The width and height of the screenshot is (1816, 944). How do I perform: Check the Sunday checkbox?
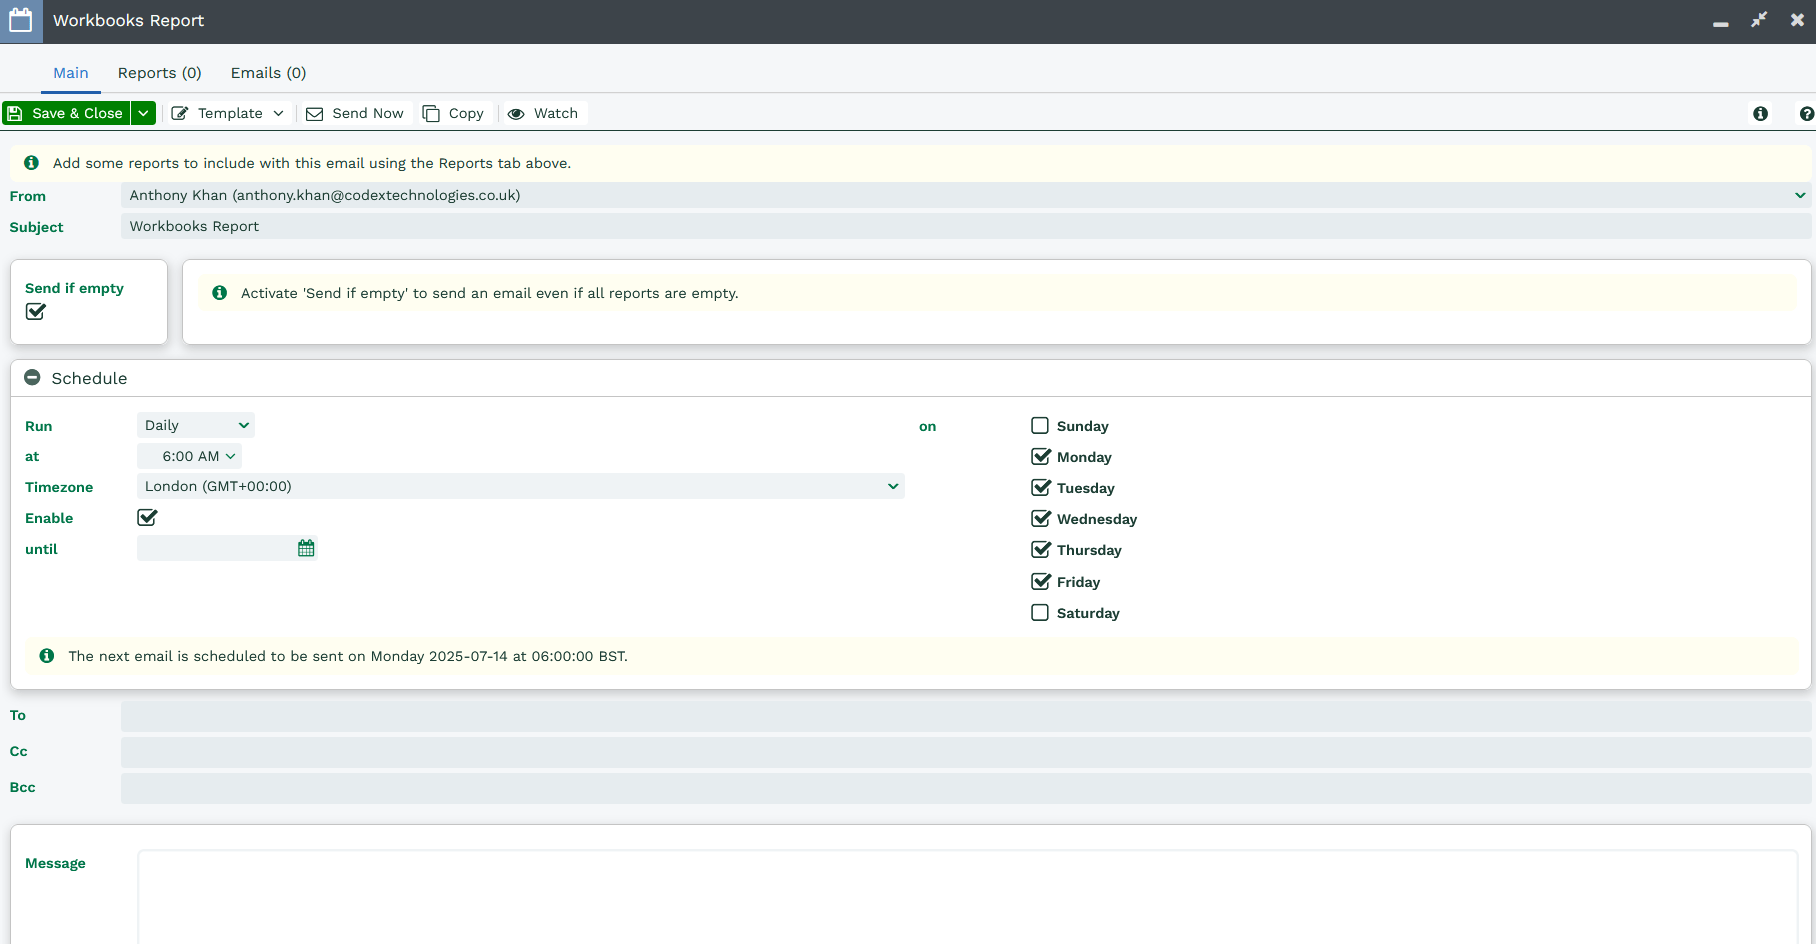[1040, 425]
